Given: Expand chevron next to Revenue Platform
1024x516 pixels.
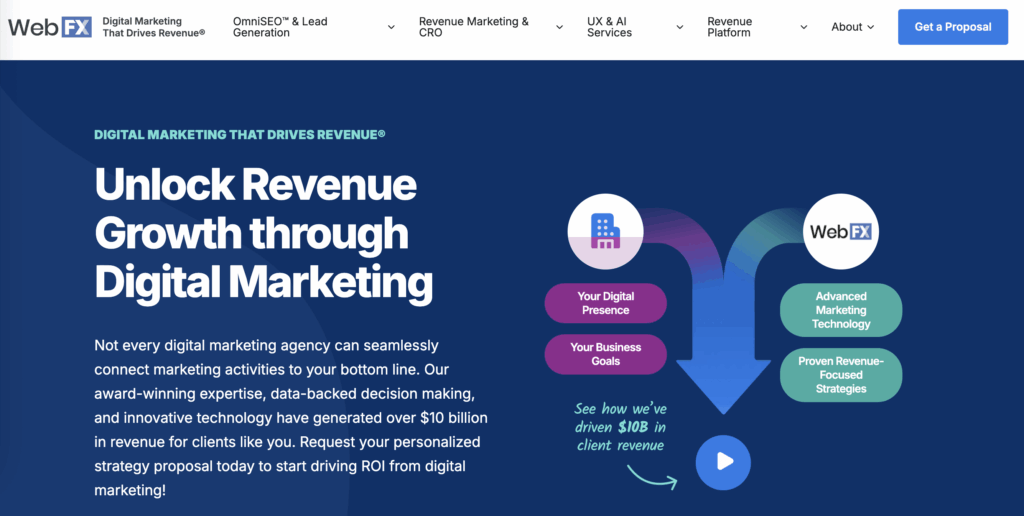Looking at the screenshot, I should pyautogui.click(x=804, y=27).
